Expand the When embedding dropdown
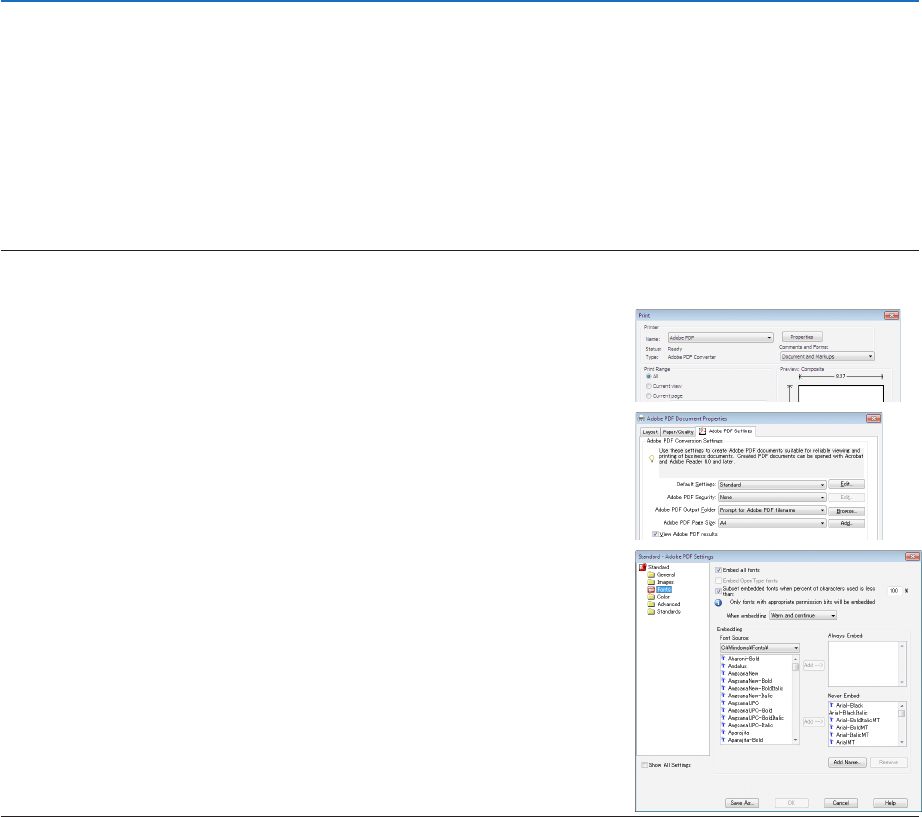 [x=803, y=615]
